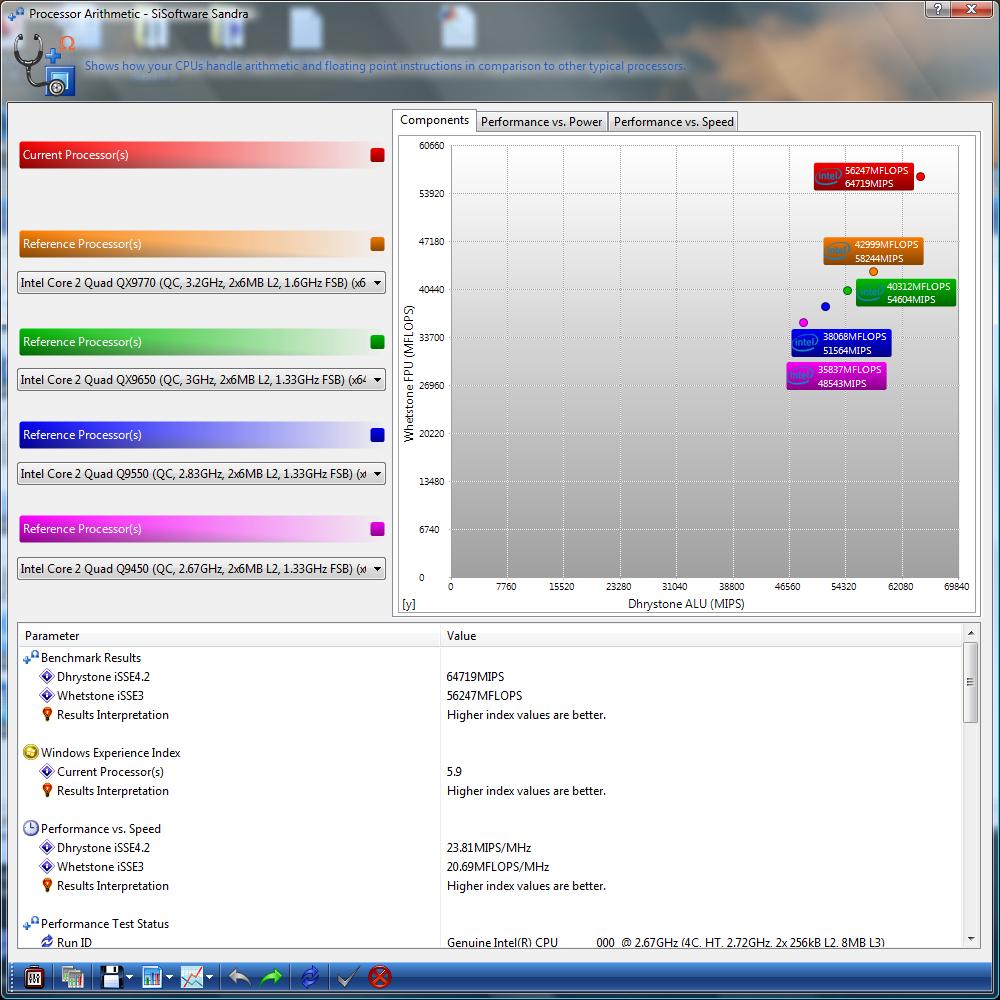The image size is (1000, 1000).
Task: Click the floppy disk save icon
Action: coord(112,976)
